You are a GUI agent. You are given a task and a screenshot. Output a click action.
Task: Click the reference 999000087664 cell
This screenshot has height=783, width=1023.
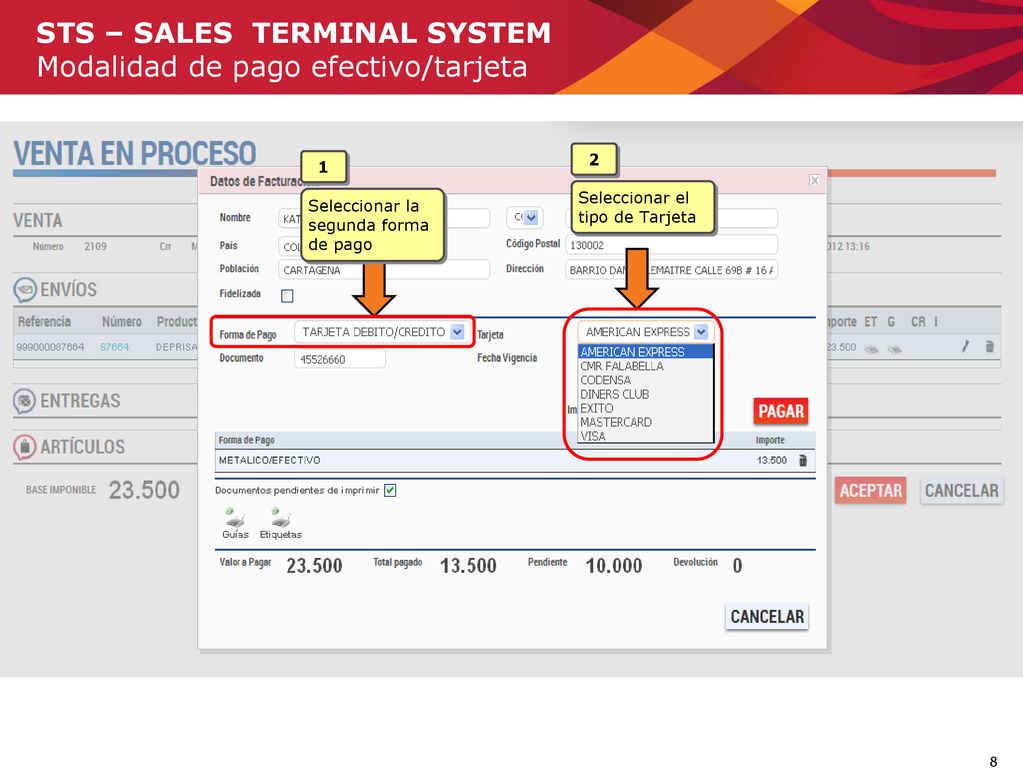pos(50,347)
